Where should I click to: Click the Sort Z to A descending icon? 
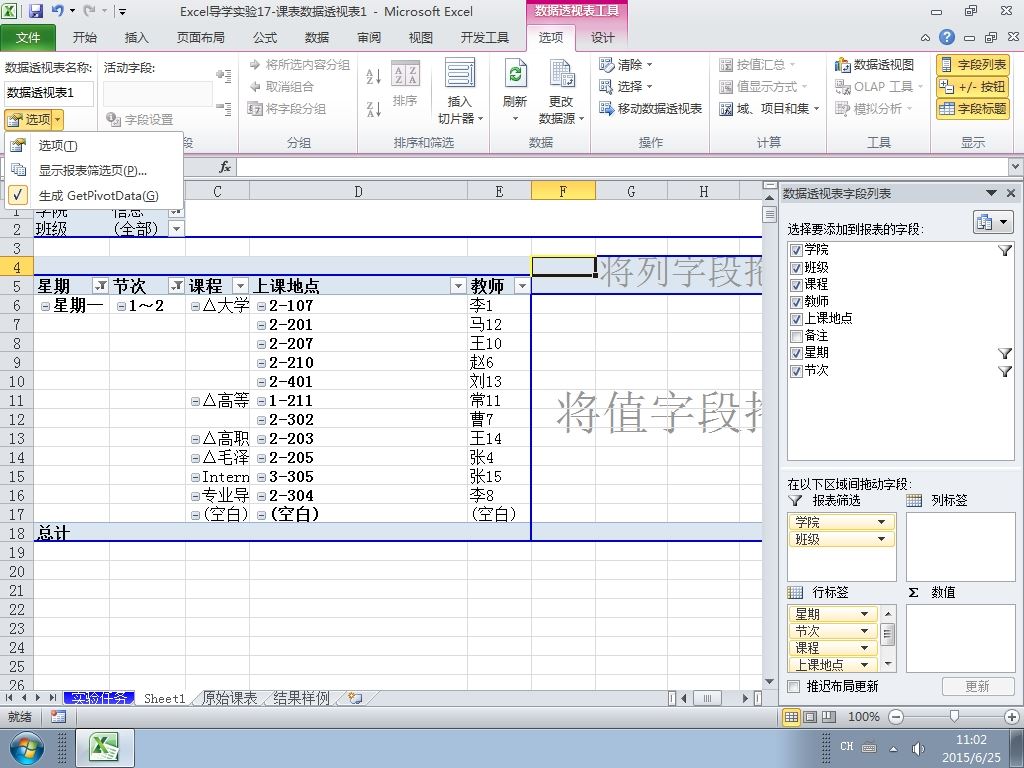coord(374,109)
